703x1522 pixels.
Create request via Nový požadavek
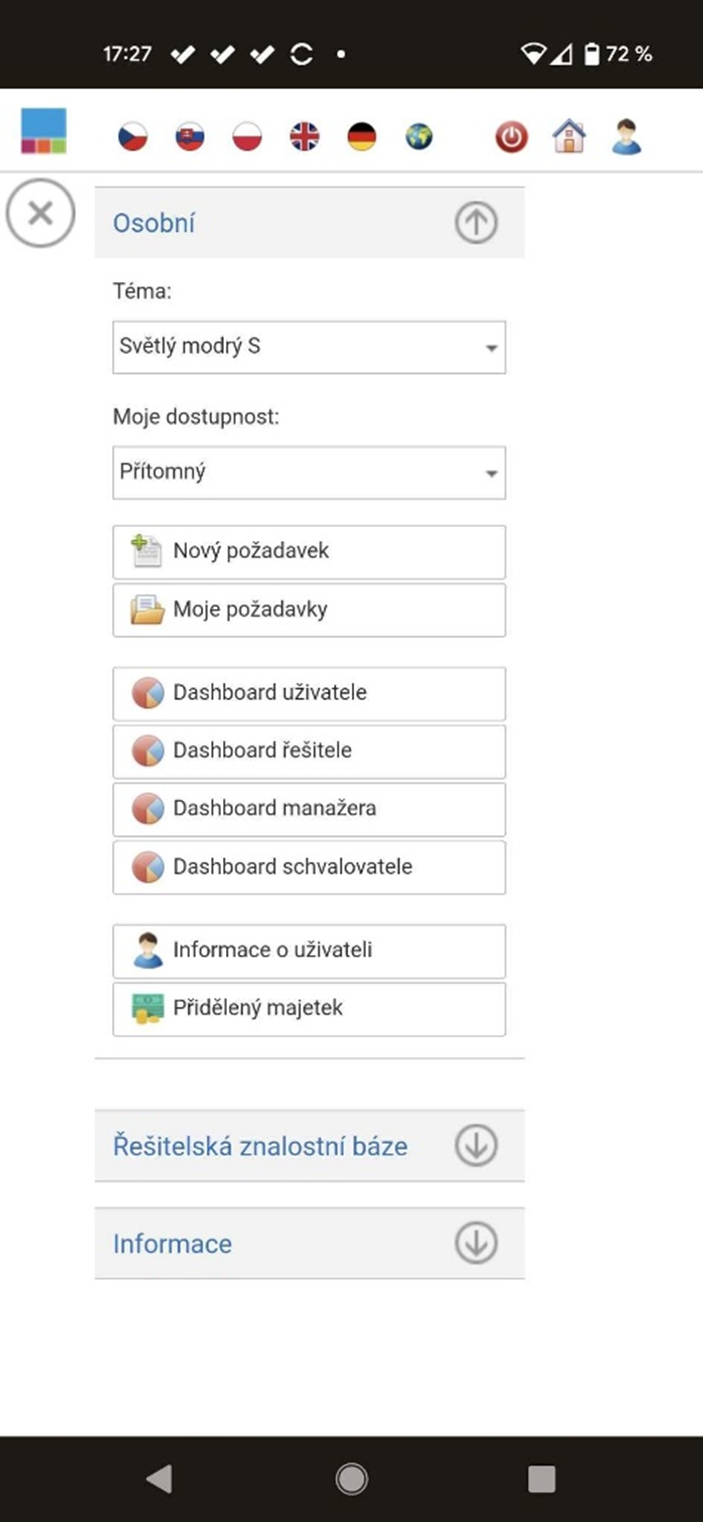pyautogui.click(x=309, y=551)
